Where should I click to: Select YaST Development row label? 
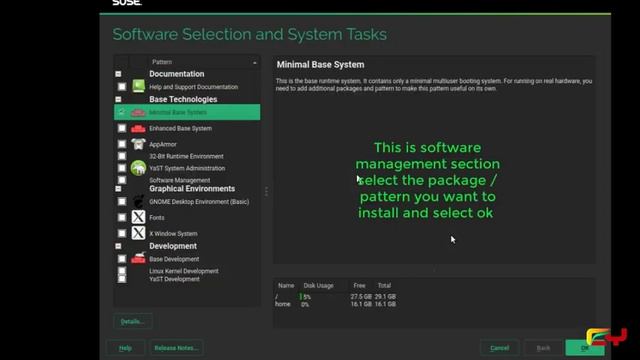(174, 279)
